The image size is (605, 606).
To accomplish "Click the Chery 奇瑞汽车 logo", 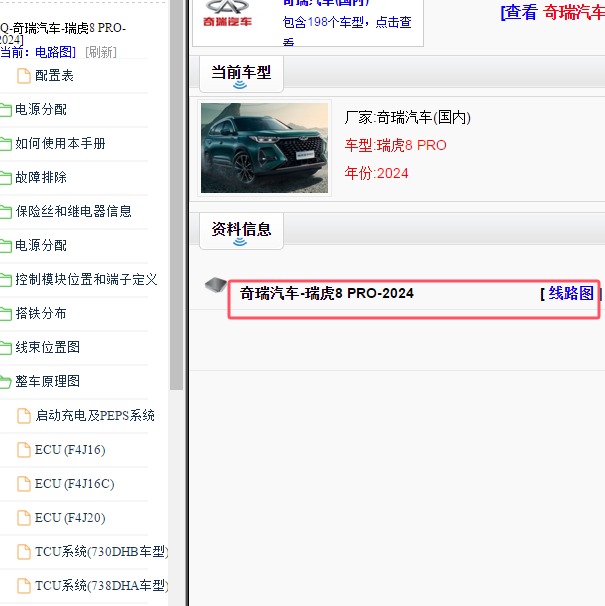I will (x=227, y=14).
